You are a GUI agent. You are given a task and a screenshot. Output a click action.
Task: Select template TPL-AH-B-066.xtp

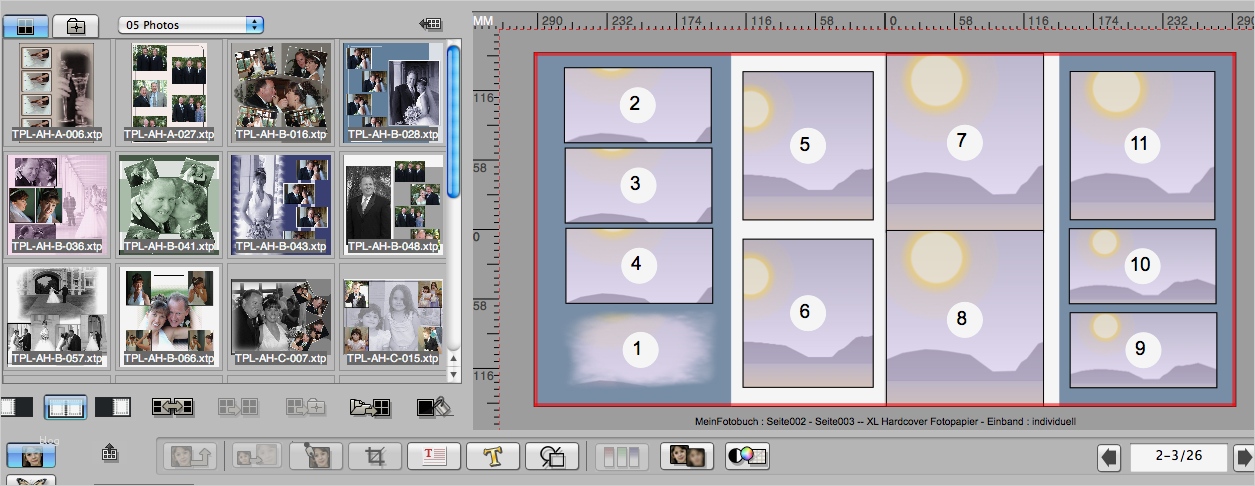pyautogui.click(x=169, y=315)
